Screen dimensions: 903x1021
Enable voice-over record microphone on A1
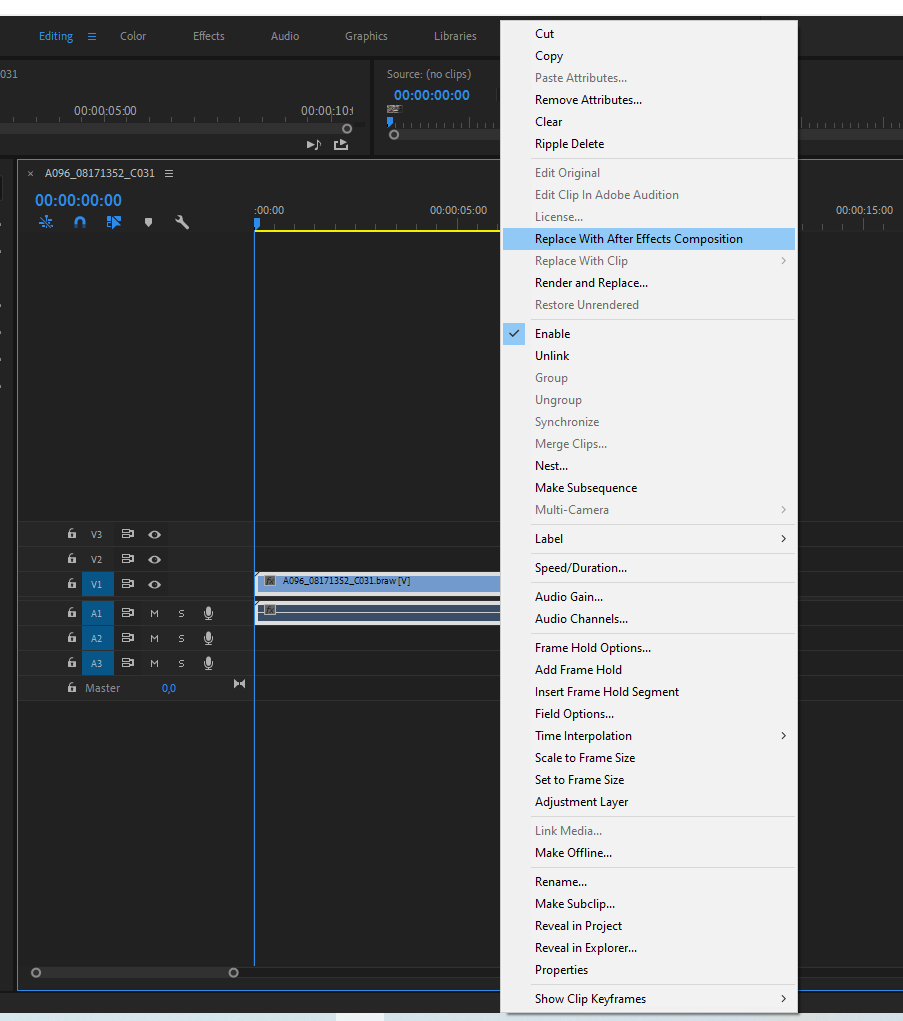[x=208, y=613]
